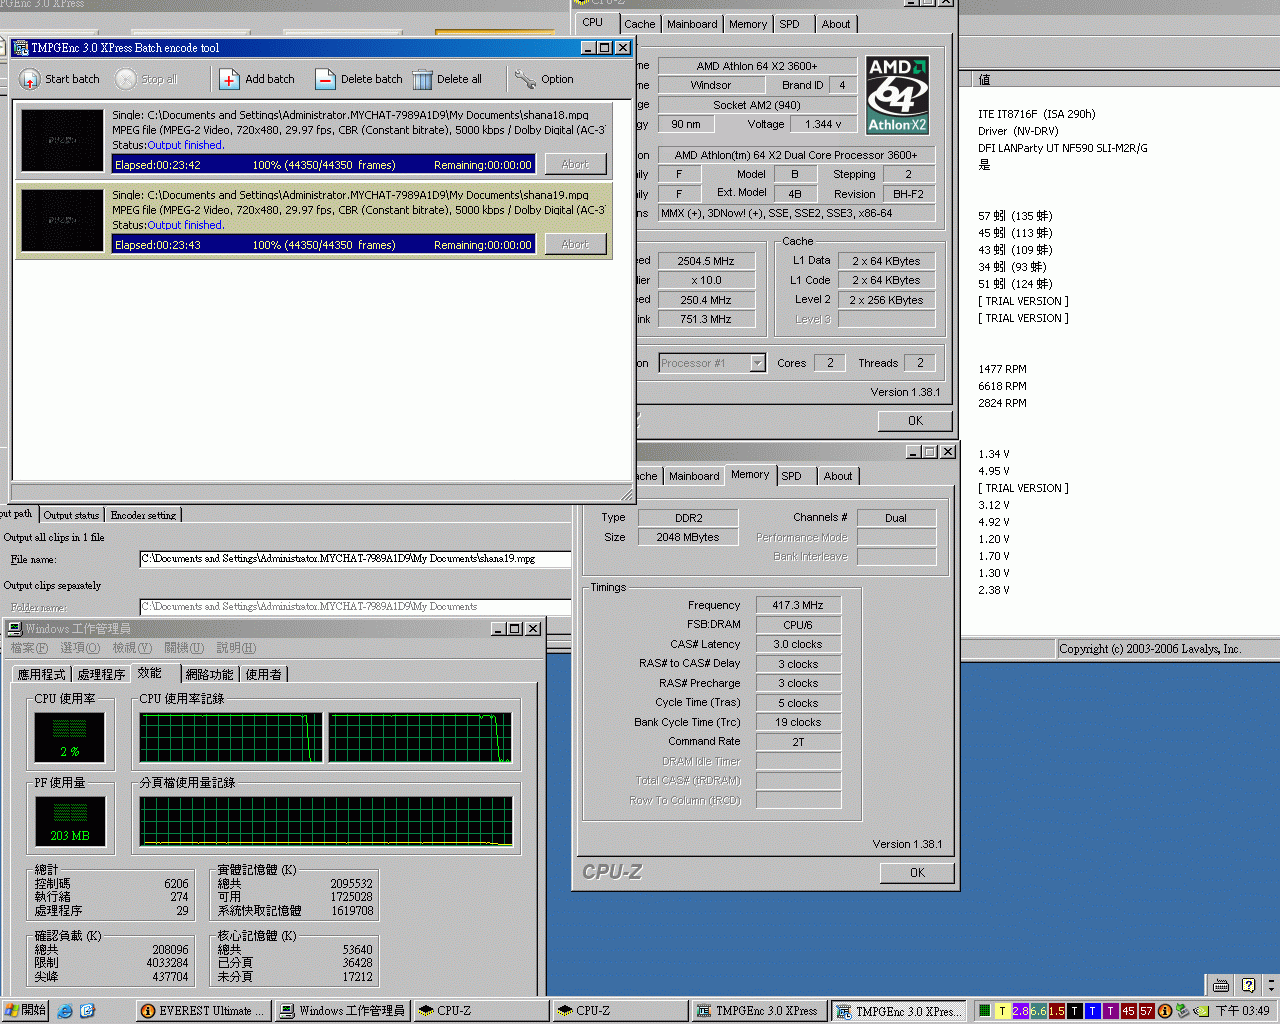Switch to EVEREST Ultimate via the taskbar
1280x1024 pixels.
pyautogui.click(x=202, y=1011)
